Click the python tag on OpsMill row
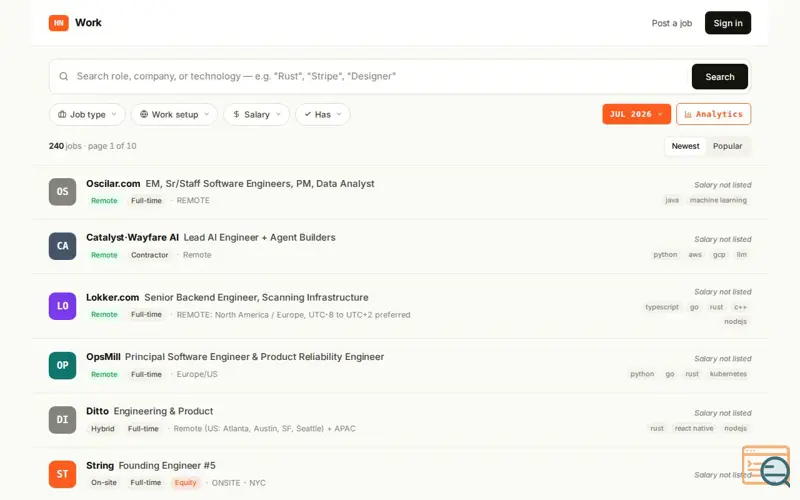800x500 pixels. click(x=642, y=374)
